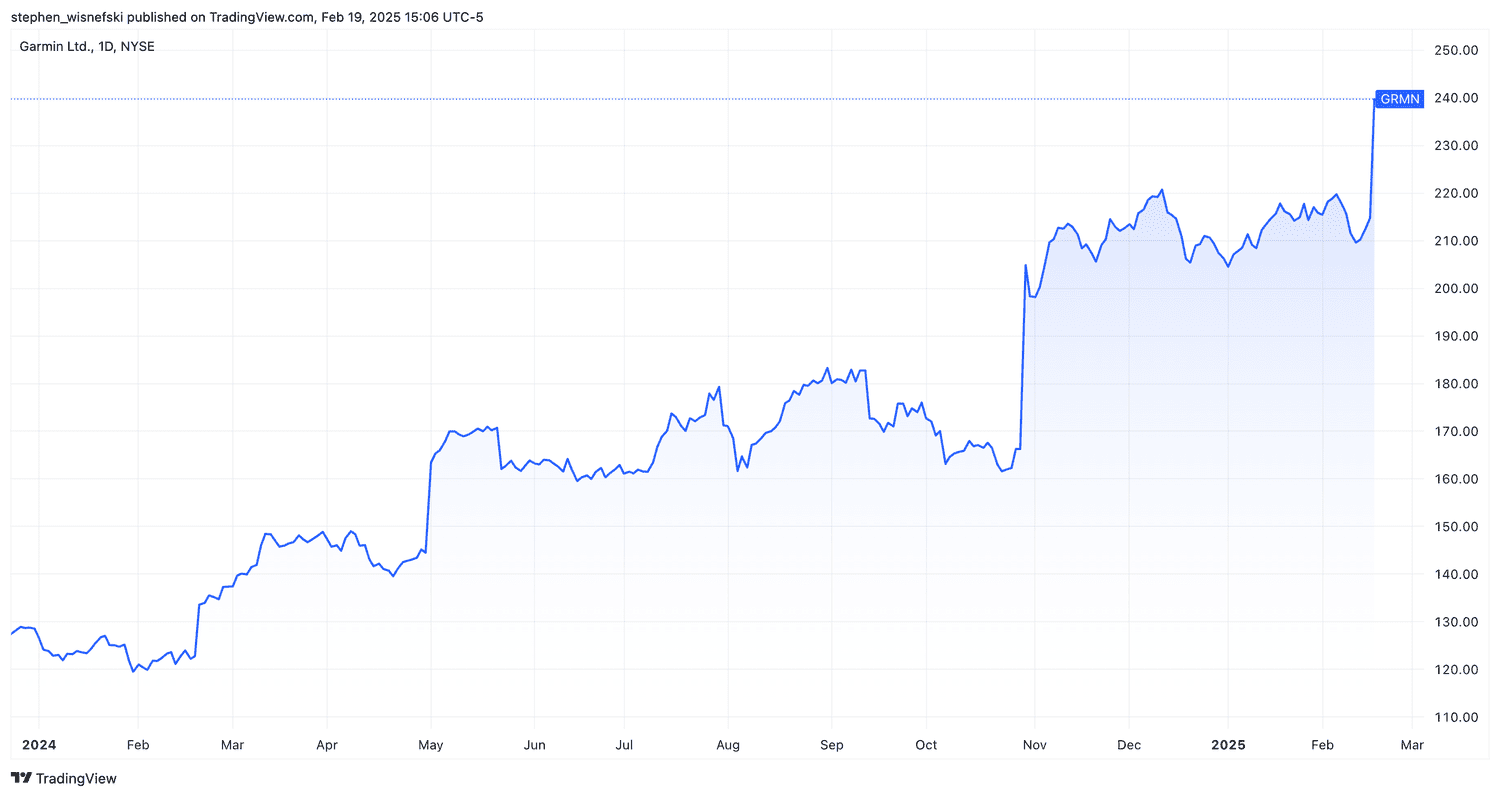1500x797 pixels.
Task: Click the 190.00 price axis label
Action: click(x=1457, y=336)
